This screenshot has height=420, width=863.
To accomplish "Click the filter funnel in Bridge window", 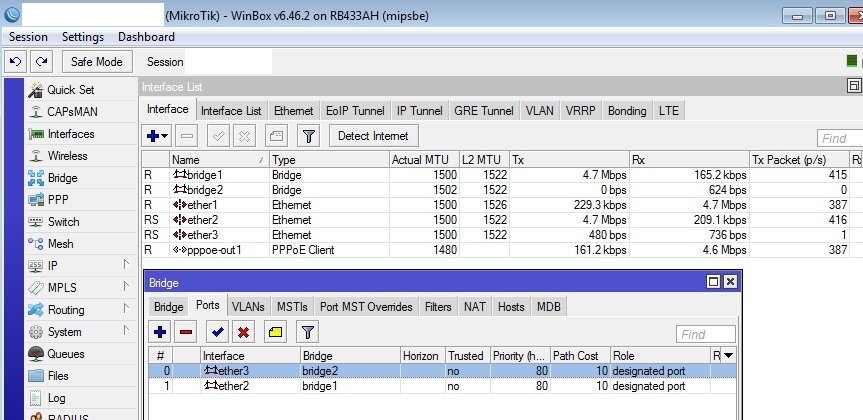I will tap(308, 332).
